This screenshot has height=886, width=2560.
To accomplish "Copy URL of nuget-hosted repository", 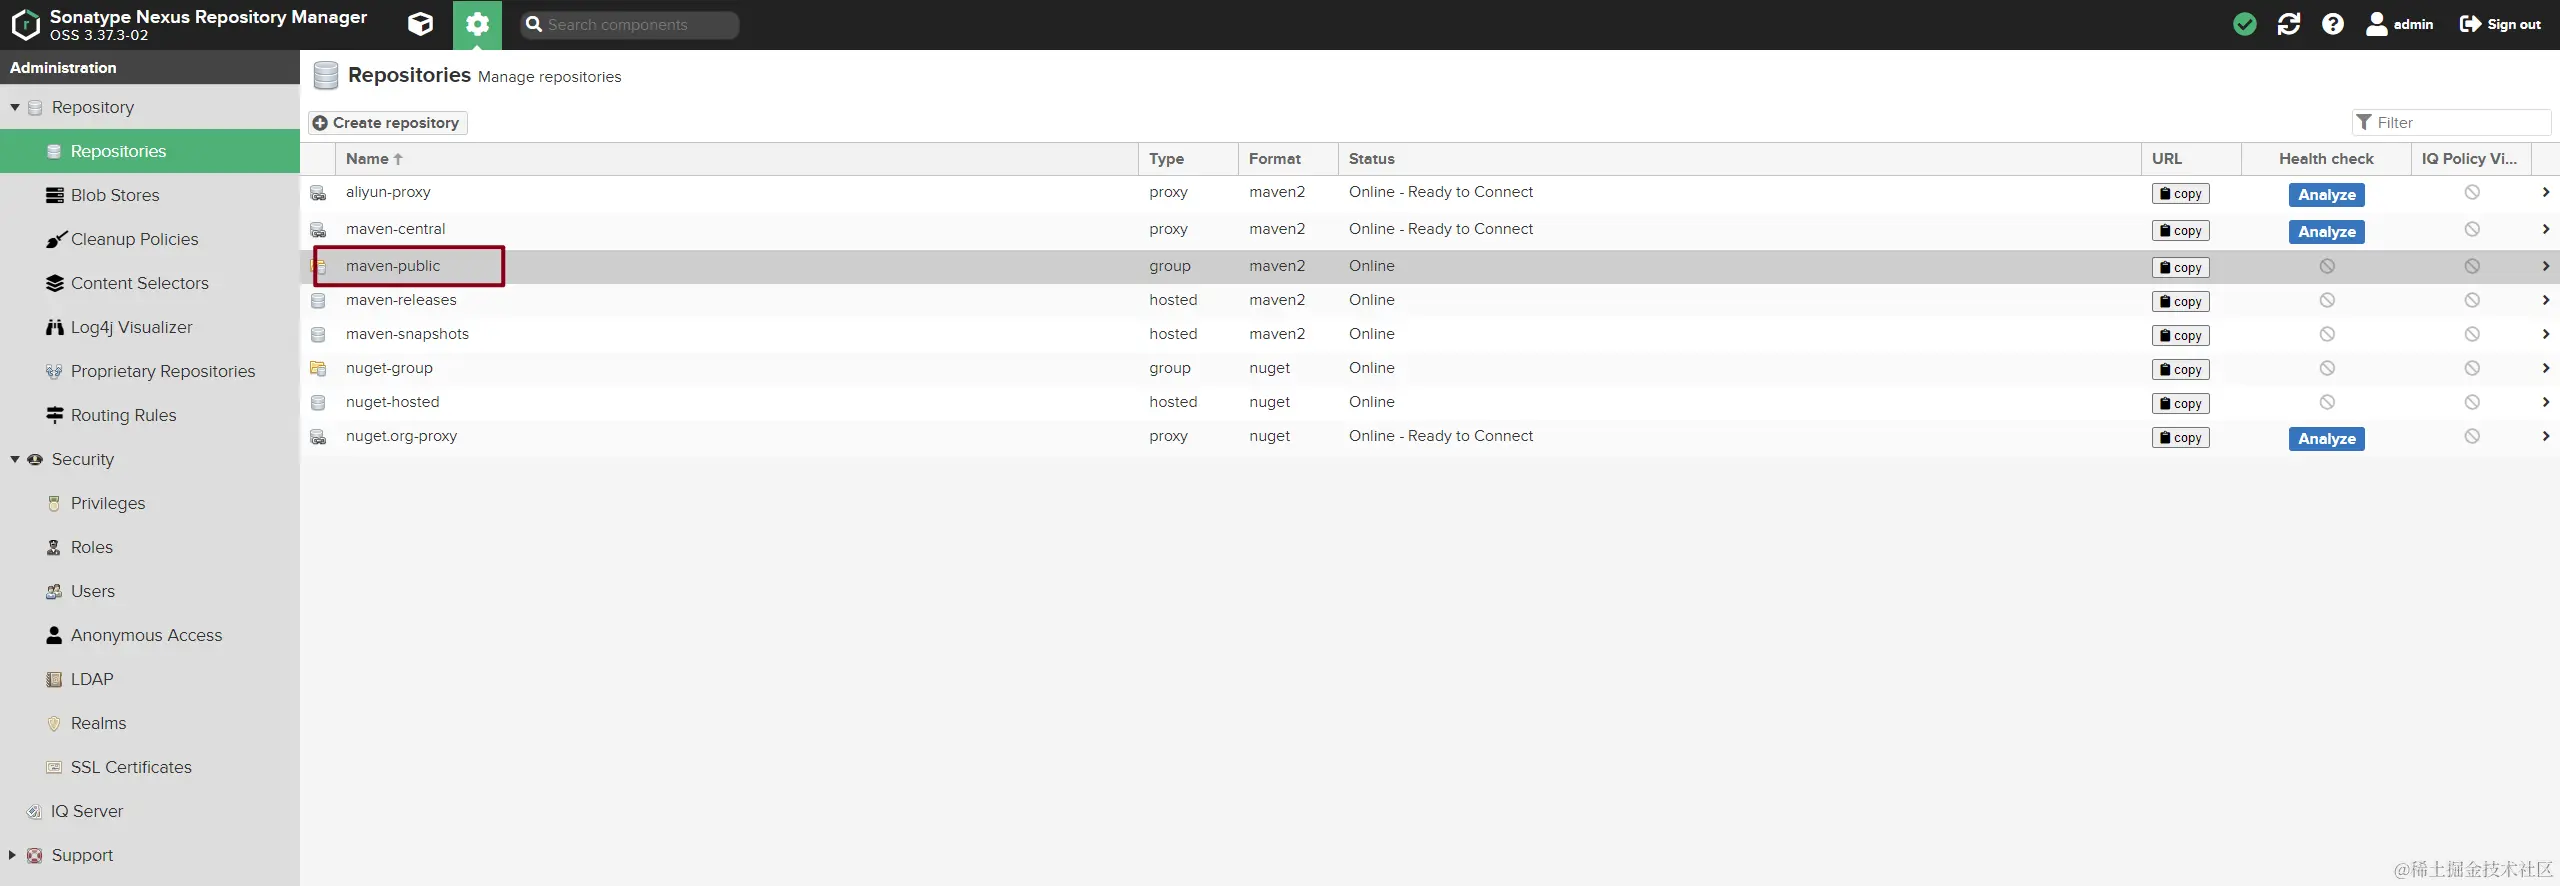I will point(2180,404).
